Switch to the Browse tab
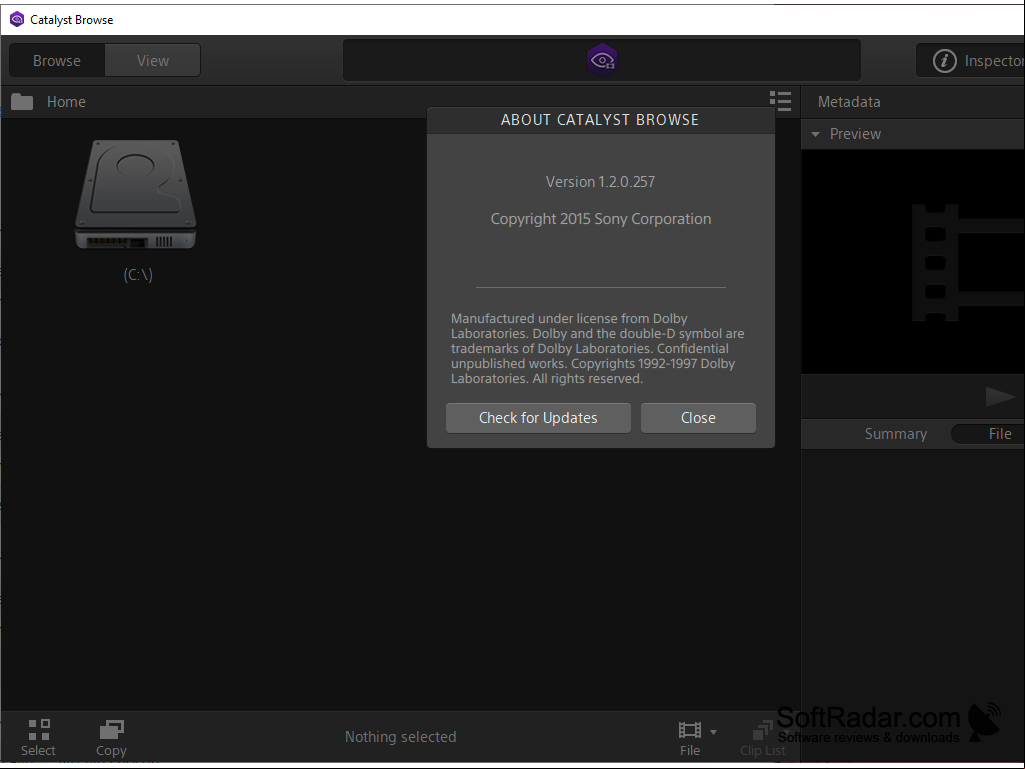The image size is (1025, 769). coord(57,61)
